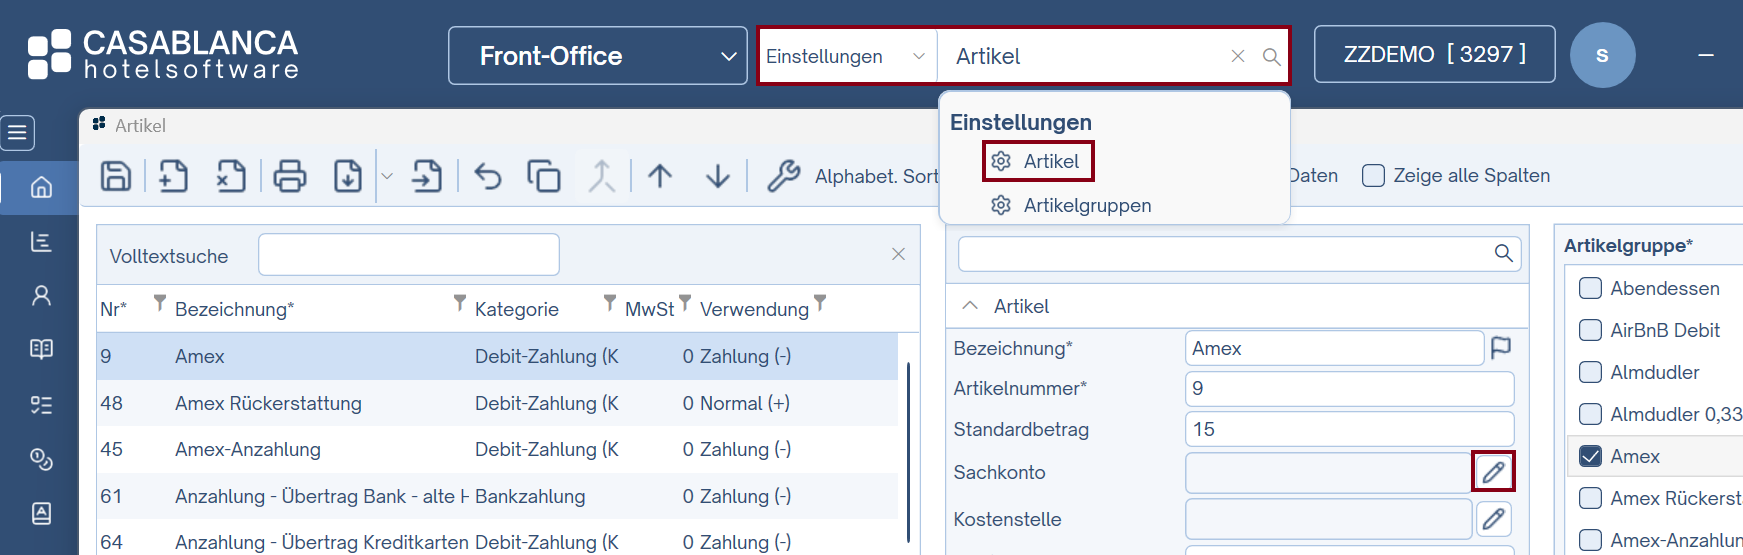
Task: Select row 48 Amex Rückerstattung
Action: (x=497, y=403)
